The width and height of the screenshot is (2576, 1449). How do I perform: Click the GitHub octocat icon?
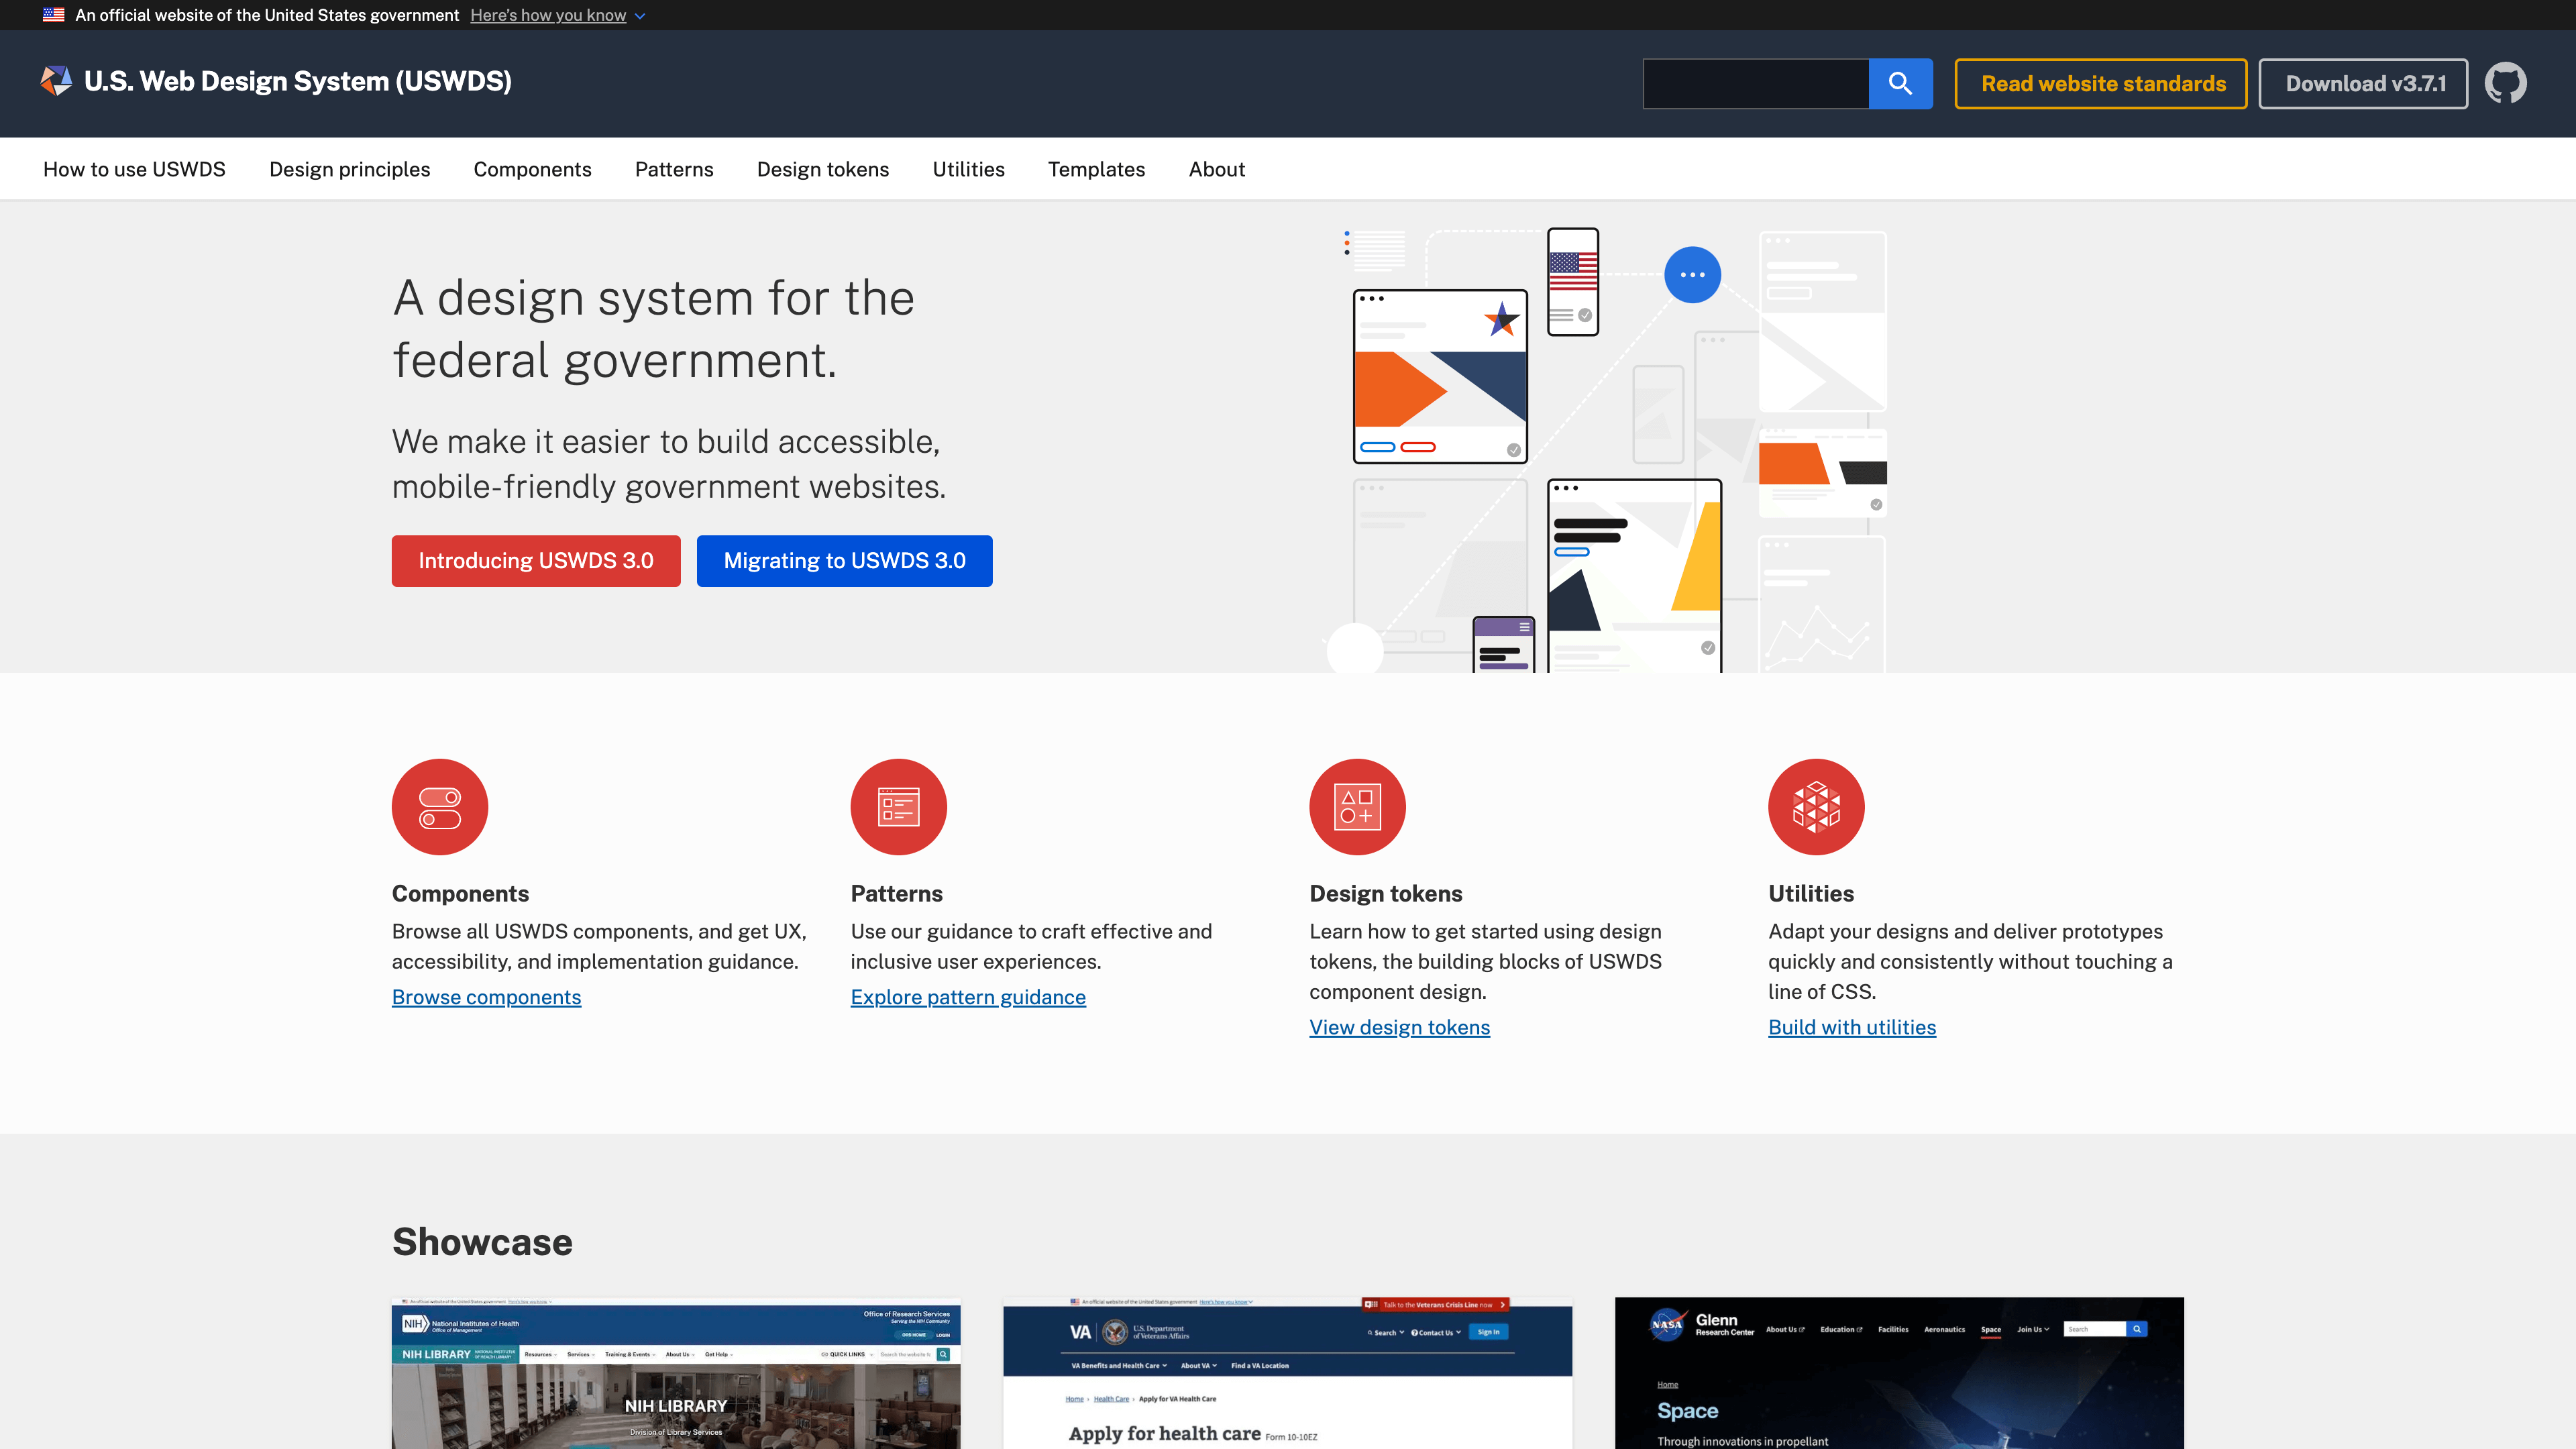[x=2505, y=83]
